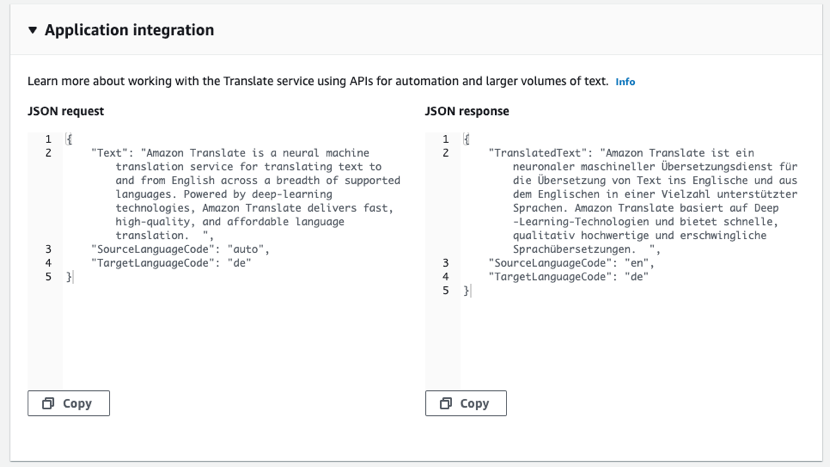This screenshot has height=467, width=830.
Task: Click line number 2 in JSON request gutter
Action: pyautogui.click(x=48, y=153)
